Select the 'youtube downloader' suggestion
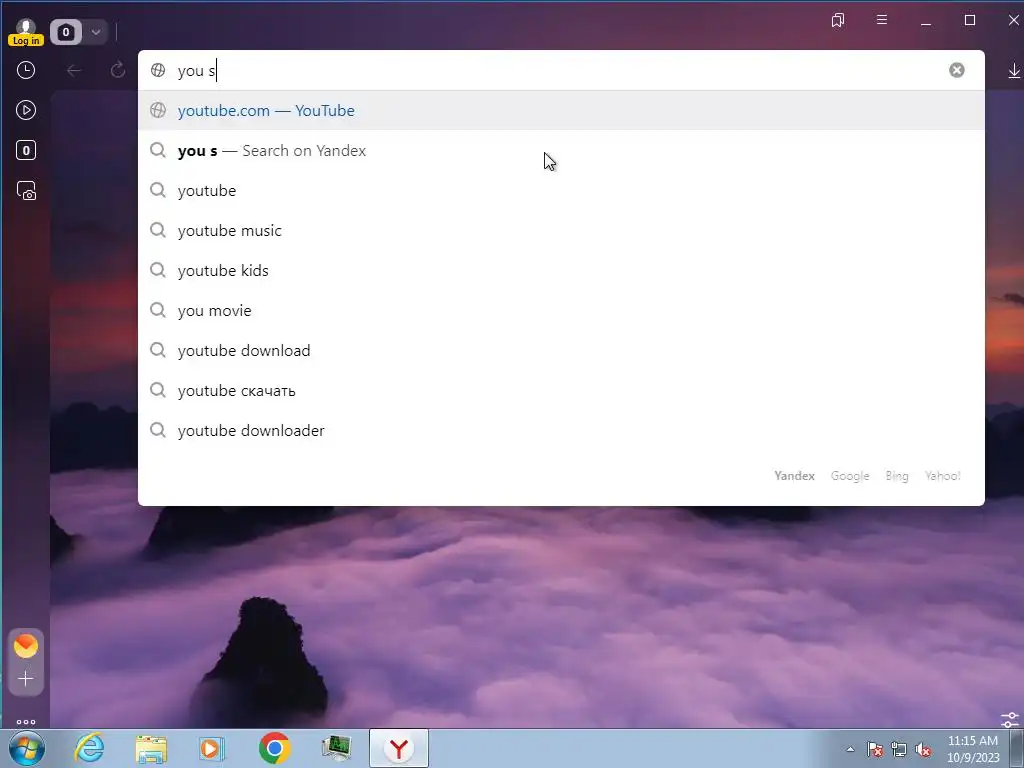1024x768 pixels. coord(561,430)
